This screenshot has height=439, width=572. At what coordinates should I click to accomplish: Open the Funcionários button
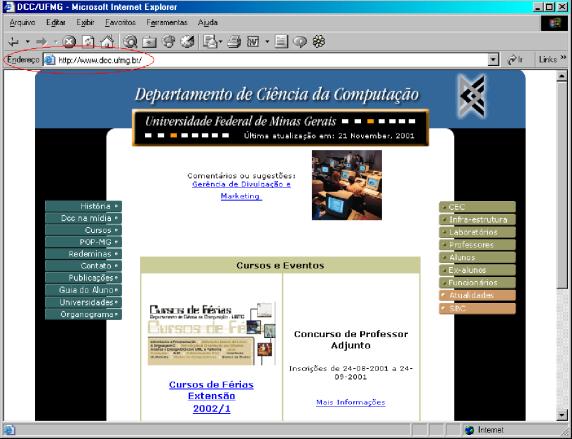(478, 283)
